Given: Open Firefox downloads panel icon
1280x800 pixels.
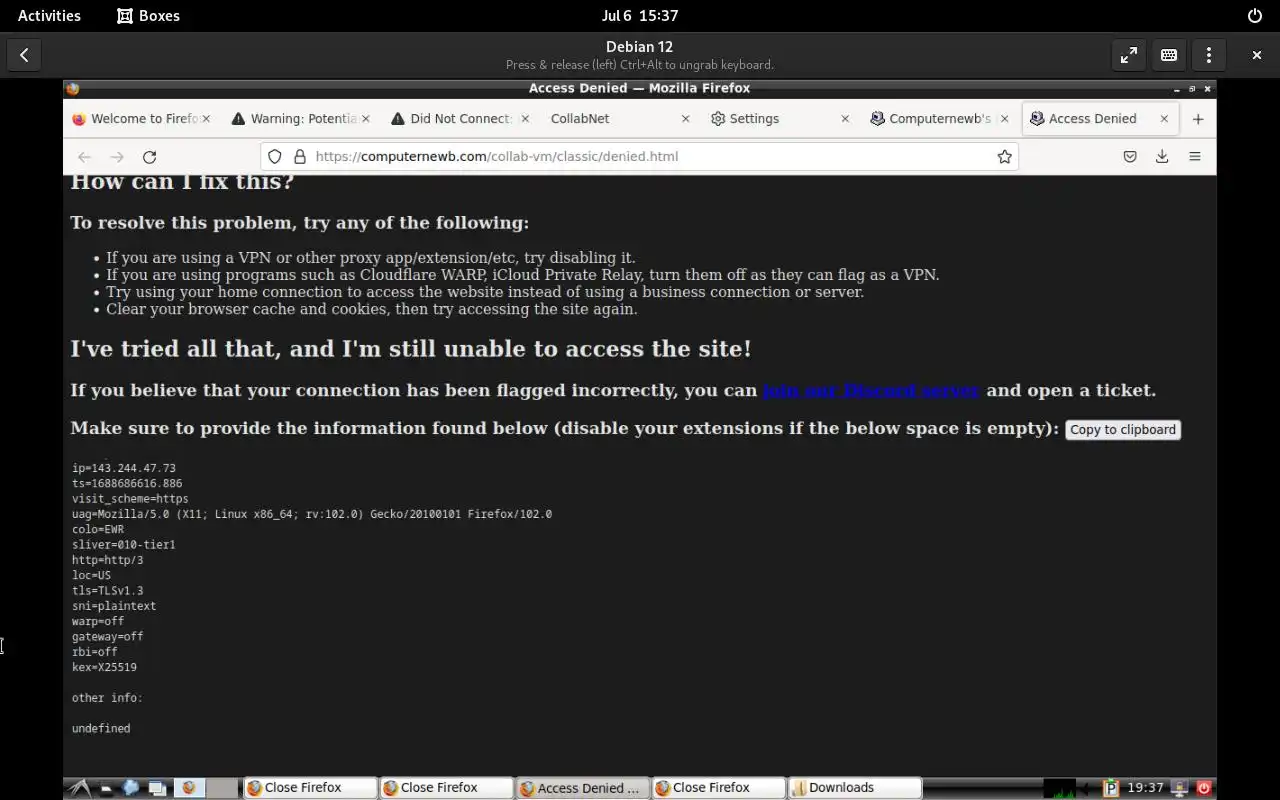Looking at the screenshot, I should coord(1162,157).
